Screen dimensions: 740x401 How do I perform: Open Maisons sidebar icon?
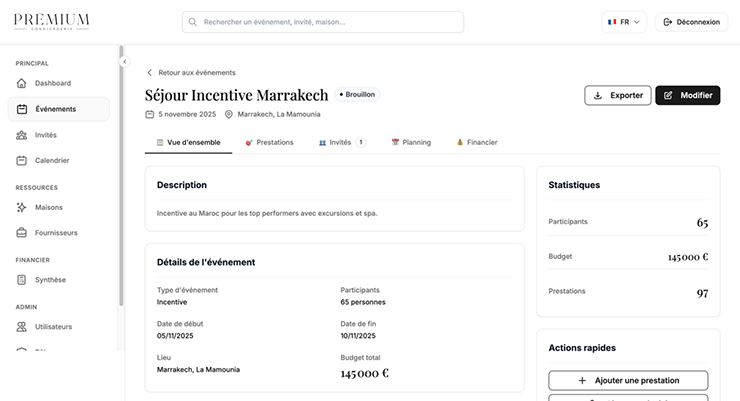(x=22, y=207)
